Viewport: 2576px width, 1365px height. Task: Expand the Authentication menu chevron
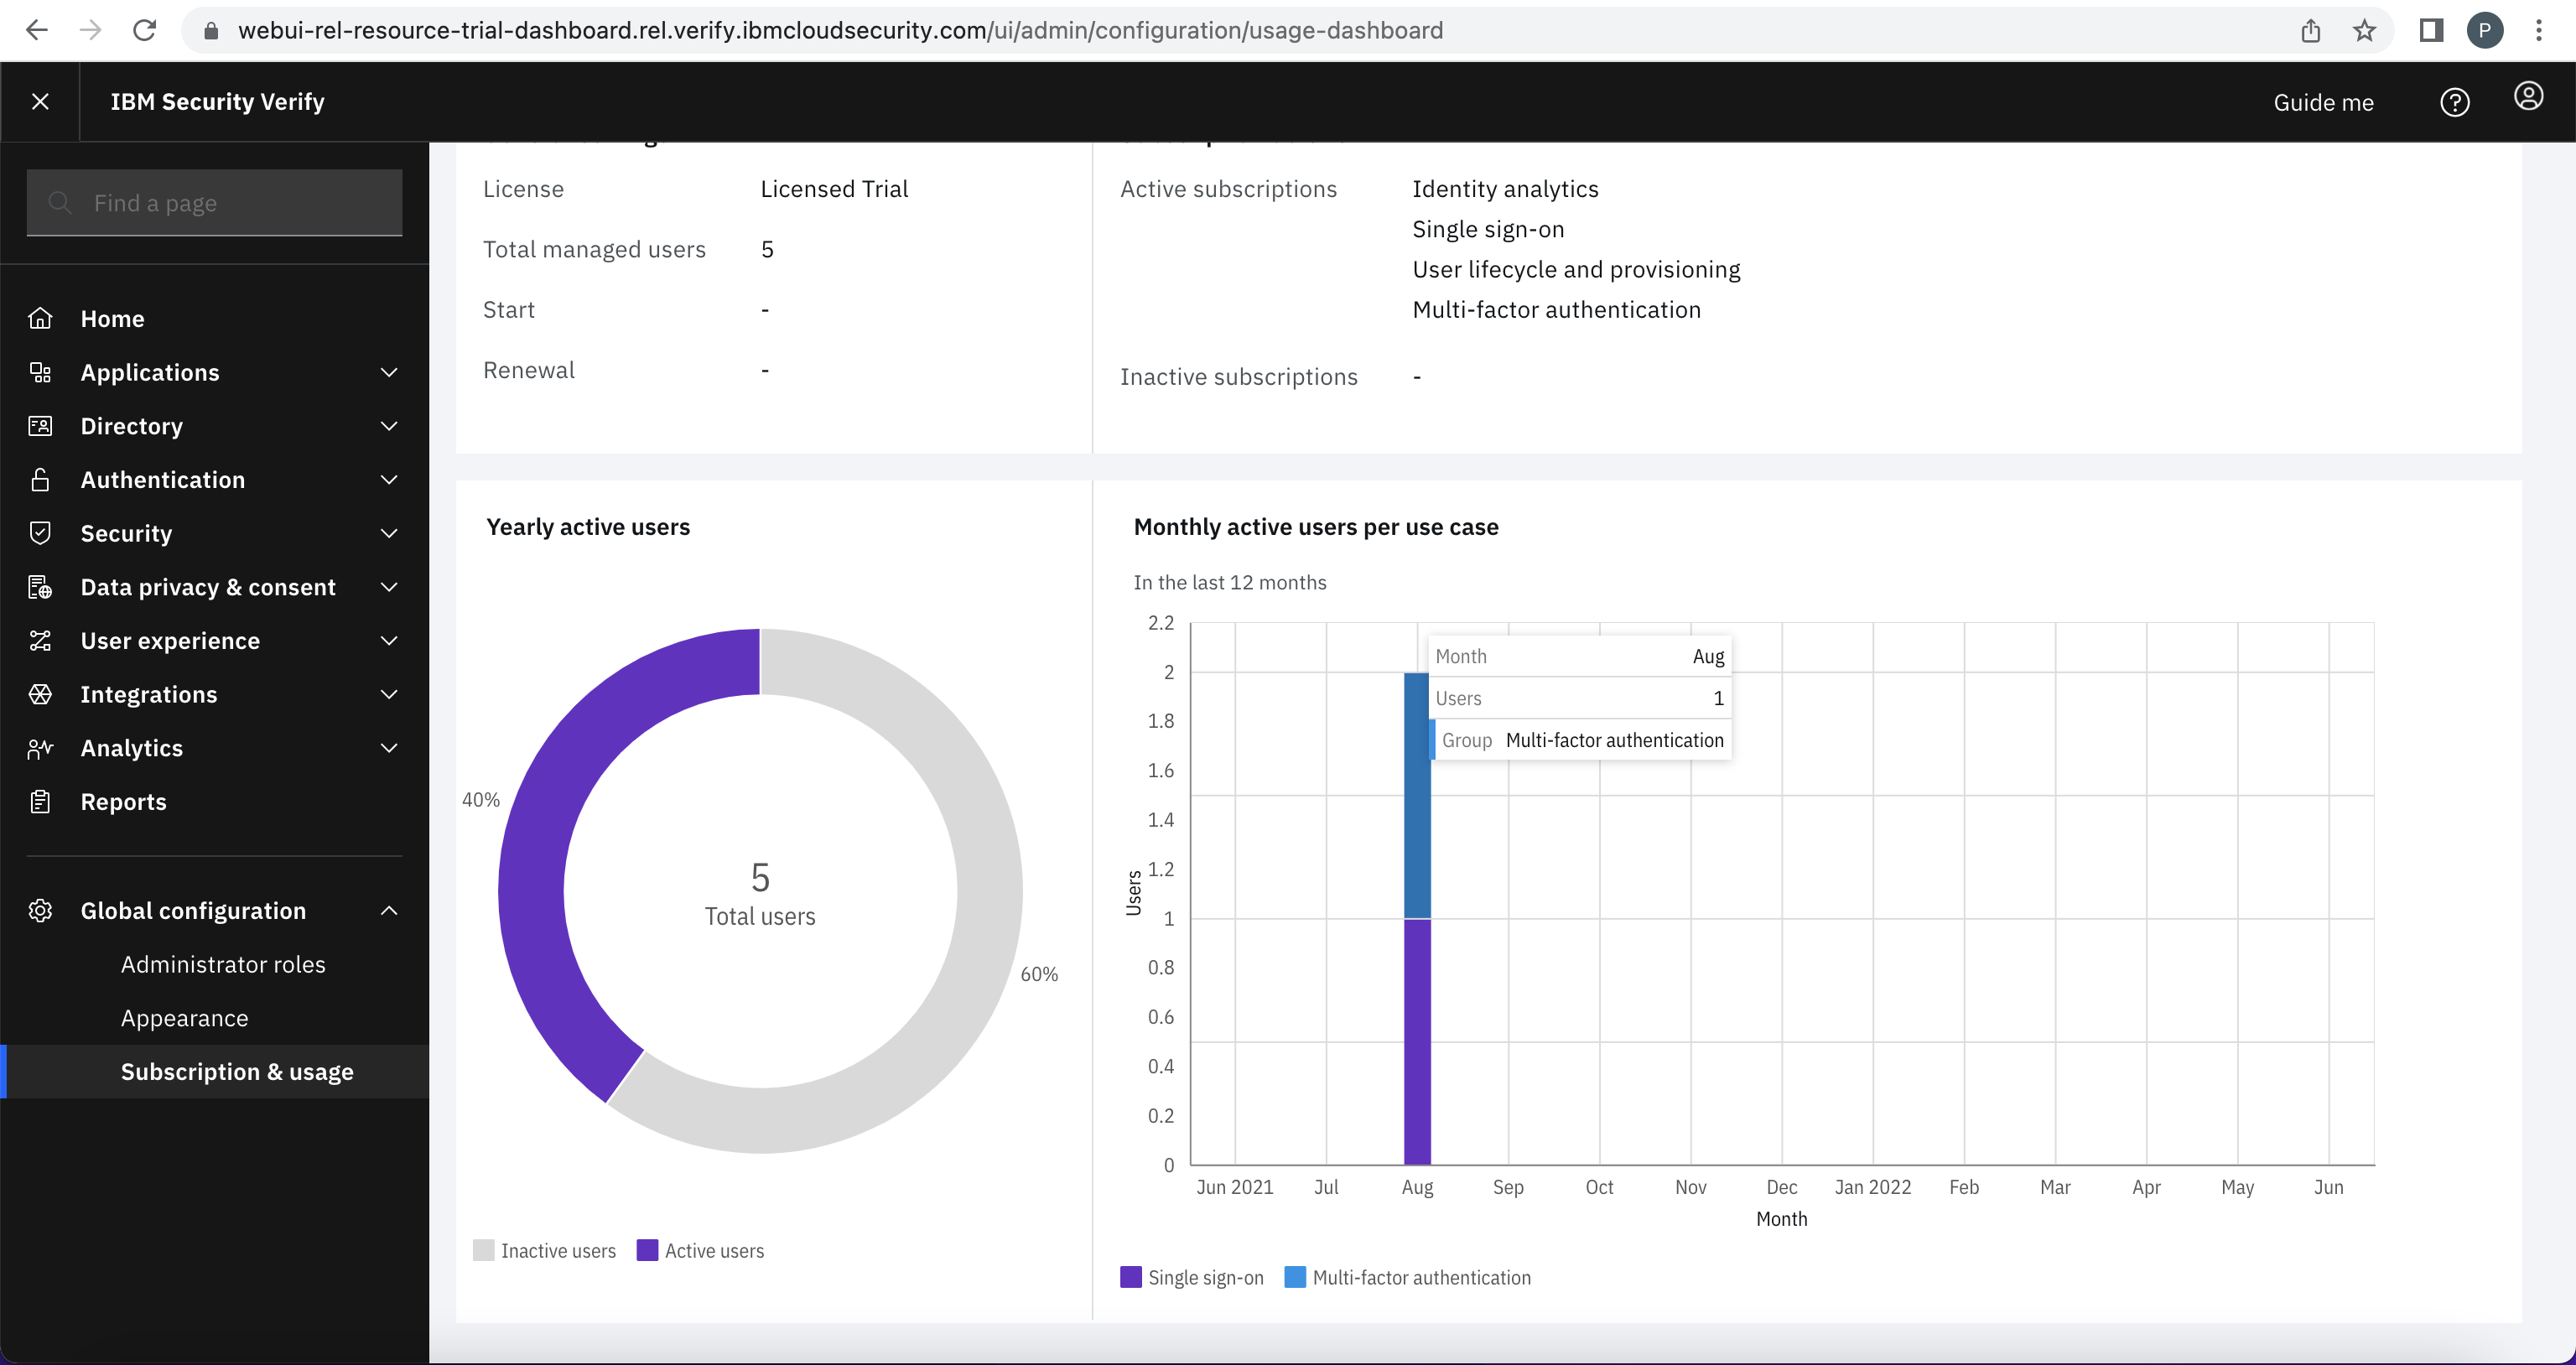pyautogui.click(x=389, y=480)
